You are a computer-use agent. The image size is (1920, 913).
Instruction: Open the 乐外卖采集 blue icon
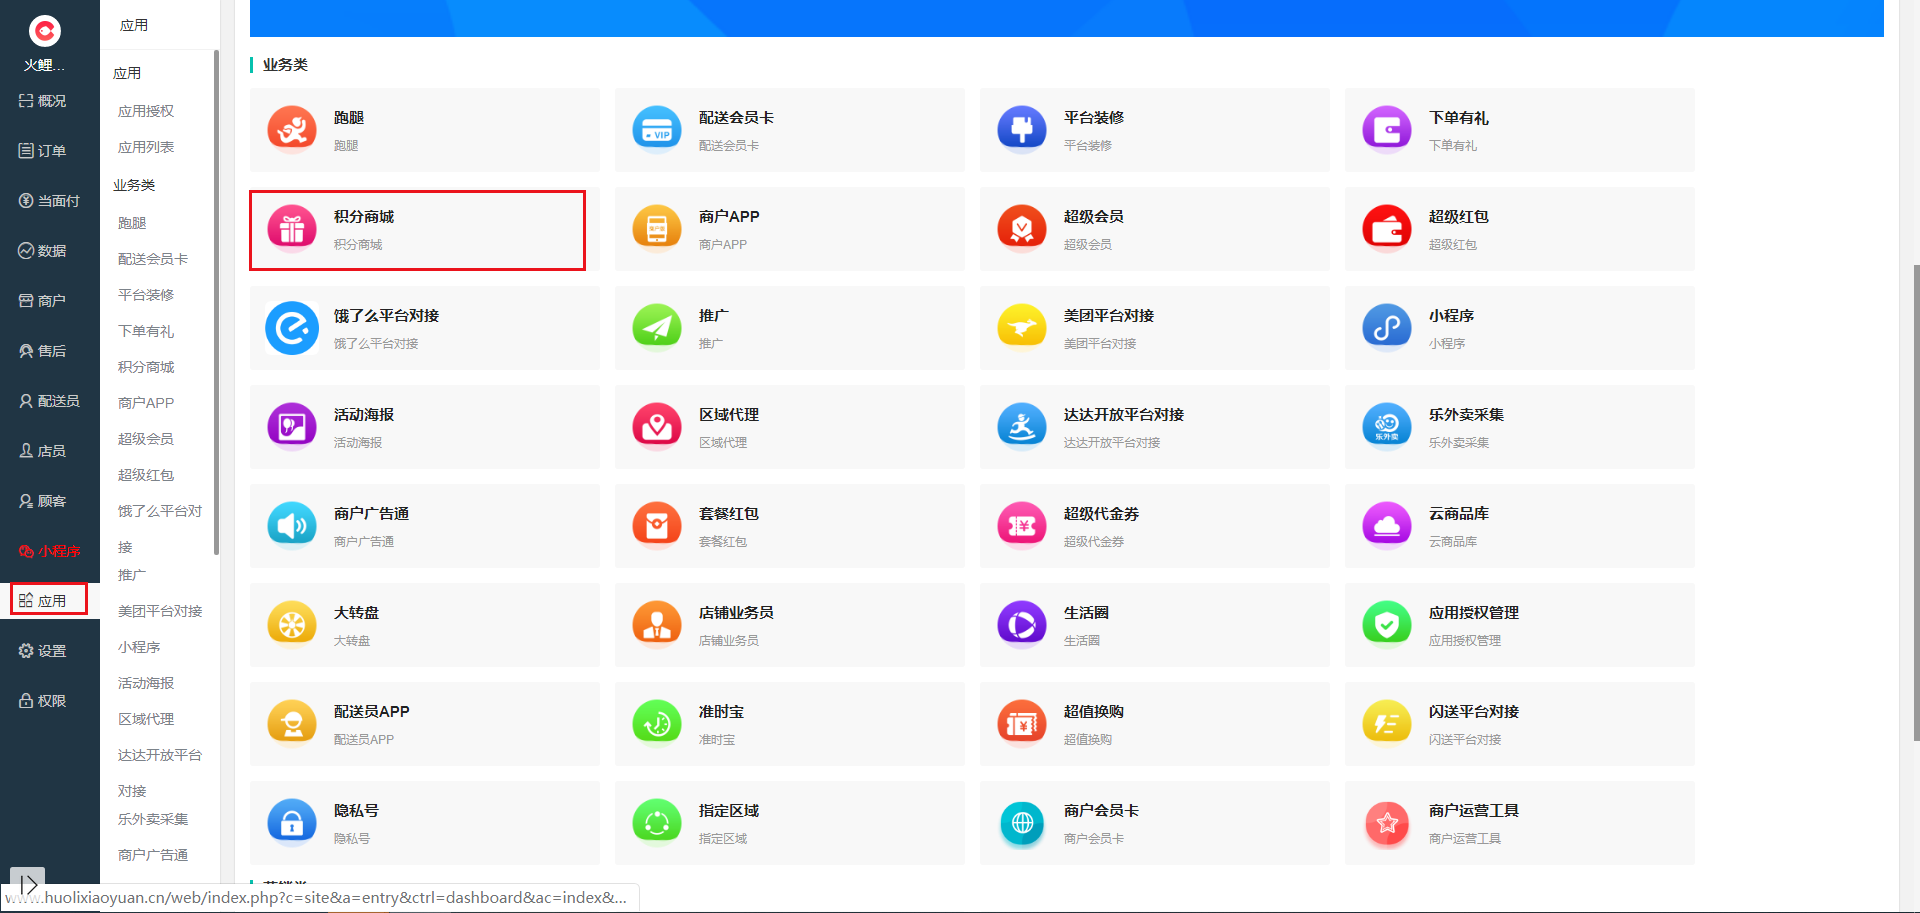(1387, 427)
